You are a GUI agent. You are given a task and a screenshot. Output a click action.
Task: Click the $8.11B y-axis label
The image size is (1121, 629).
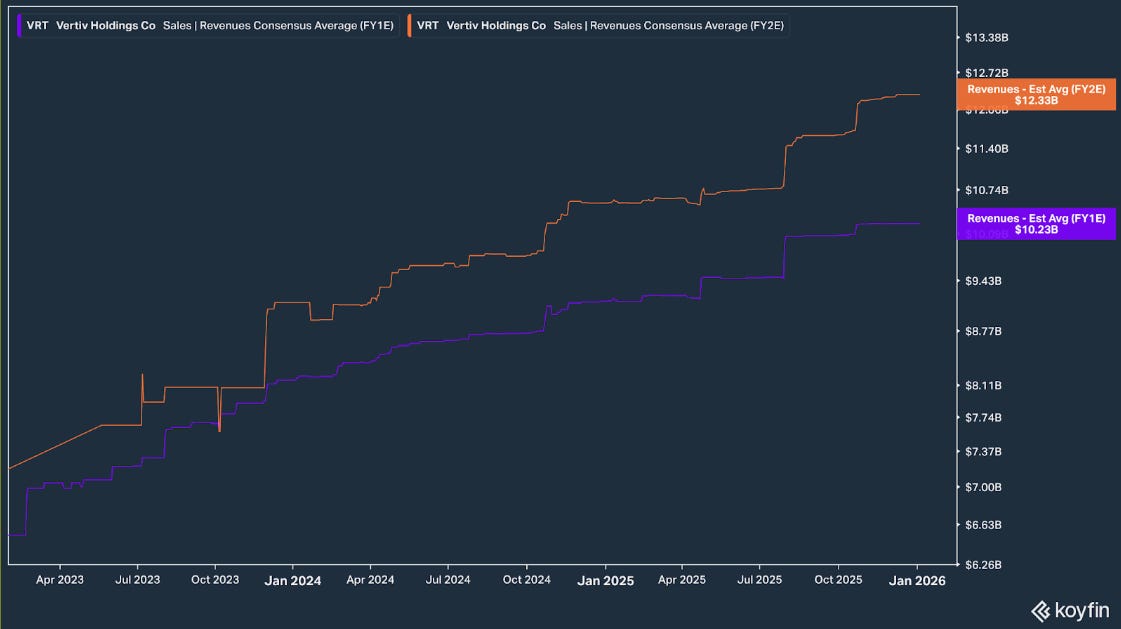[x=983, y=385]
